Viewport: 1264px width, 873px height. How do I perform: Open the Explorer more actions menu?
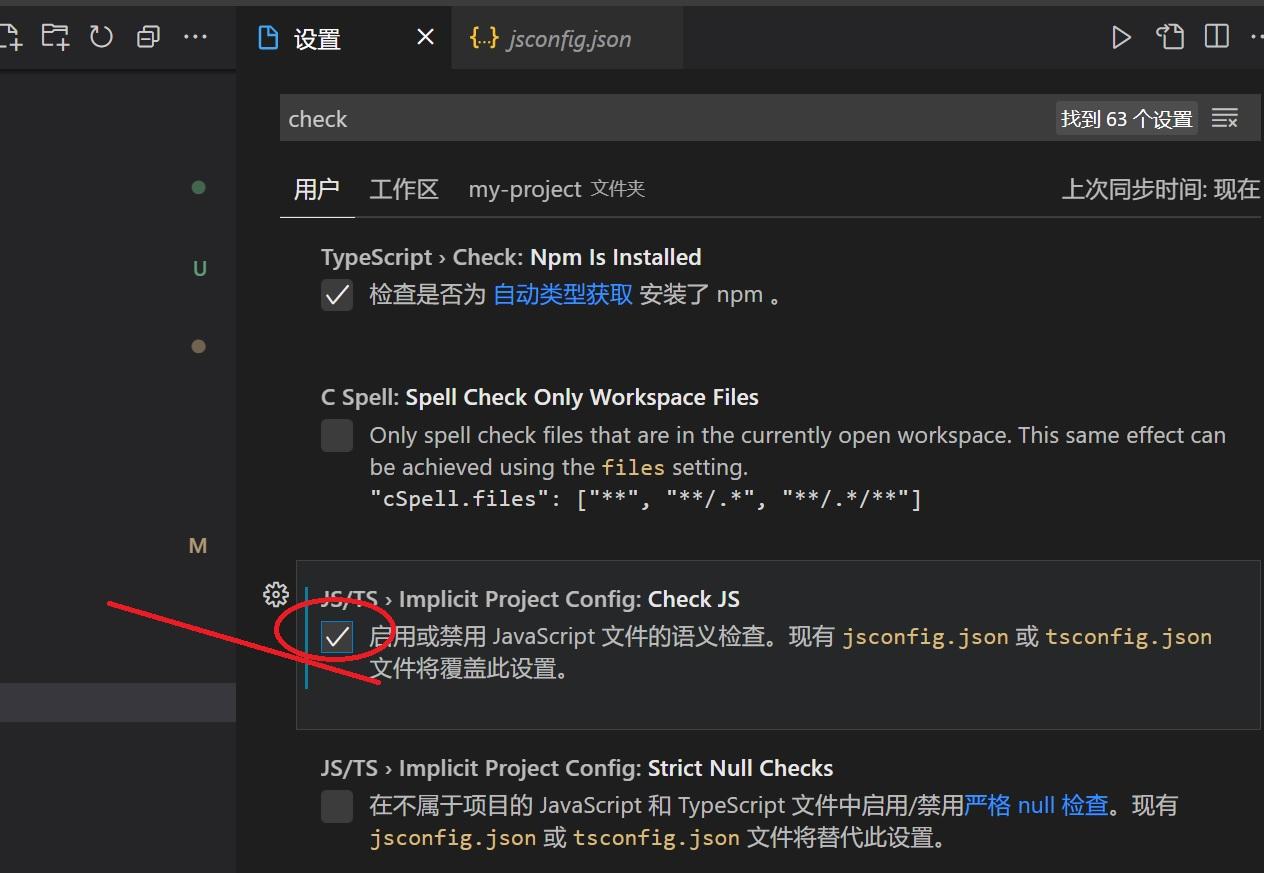196,36
